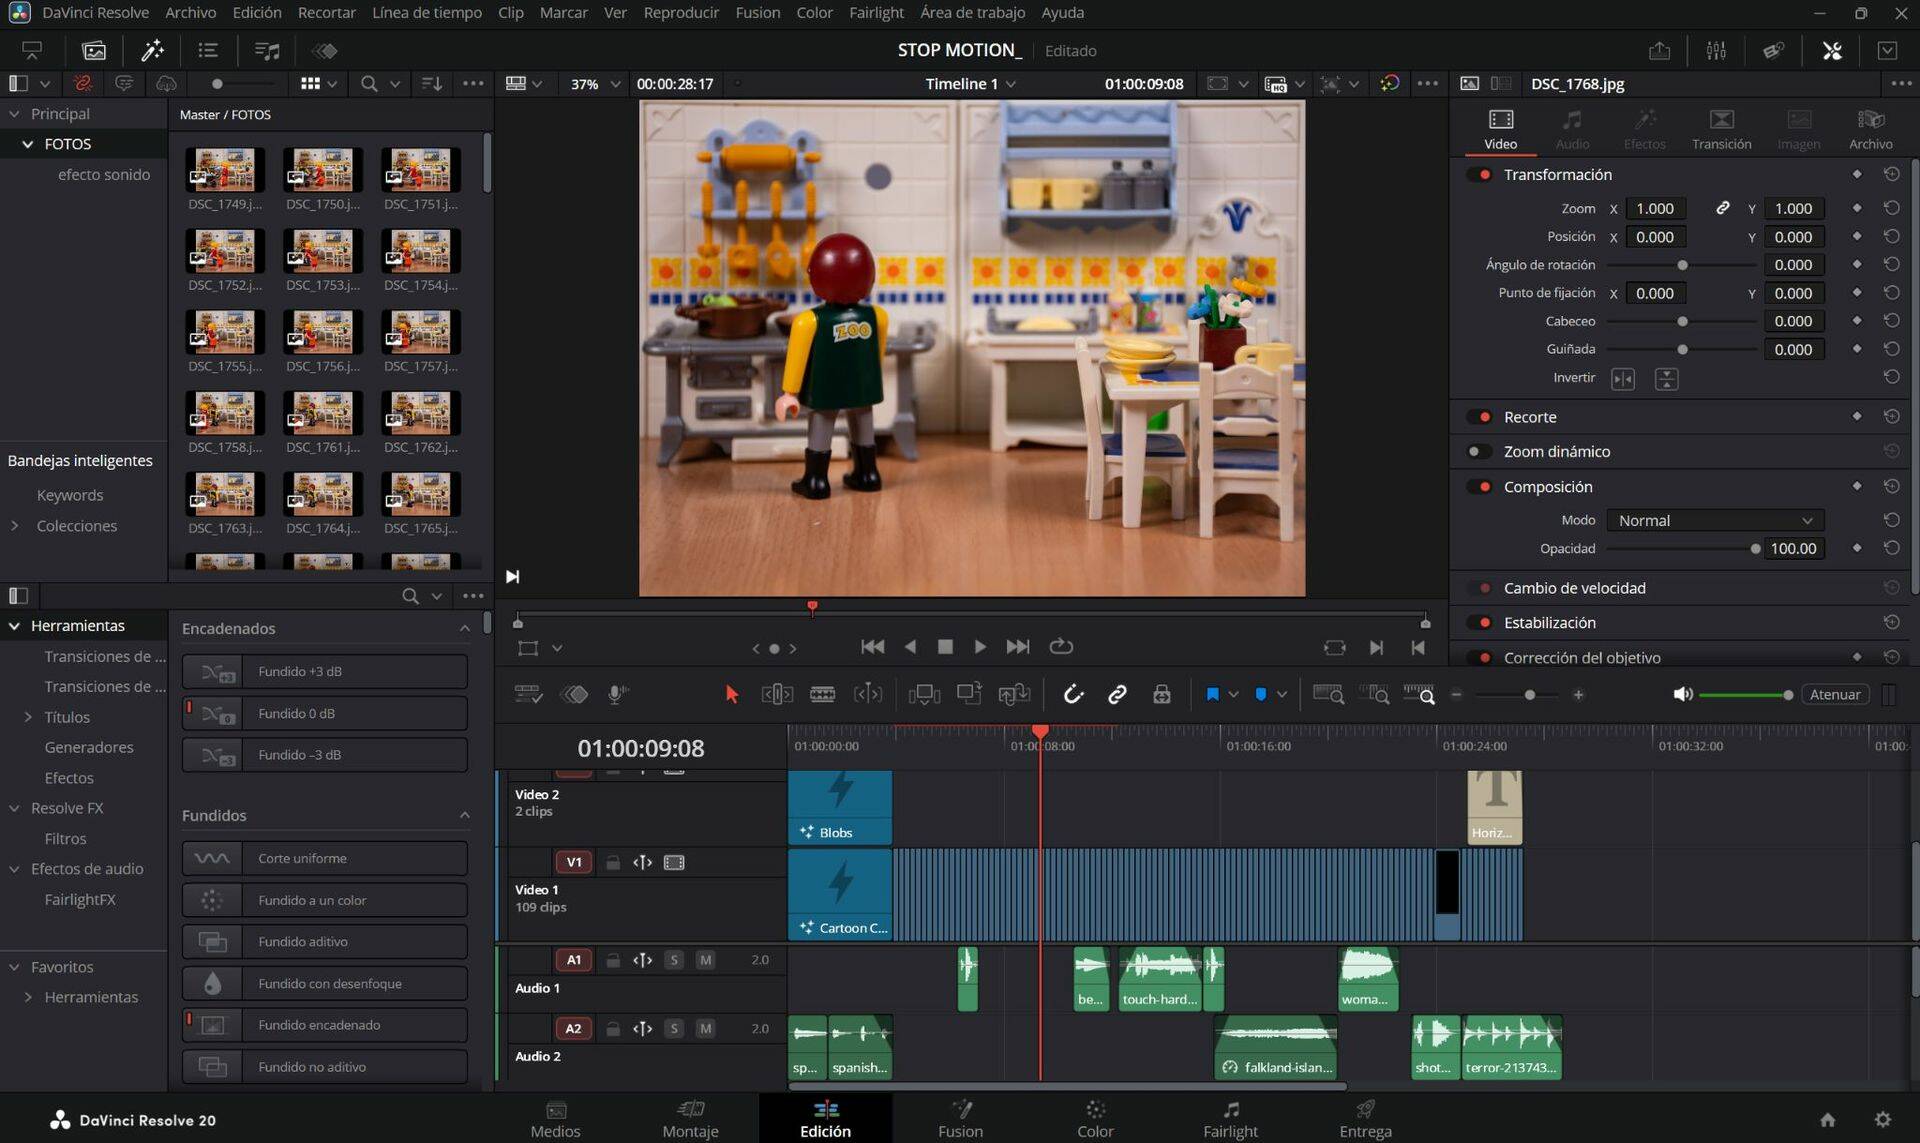Select the arrow selection mode tool
1920x1143 pixels.
(731, 694)
